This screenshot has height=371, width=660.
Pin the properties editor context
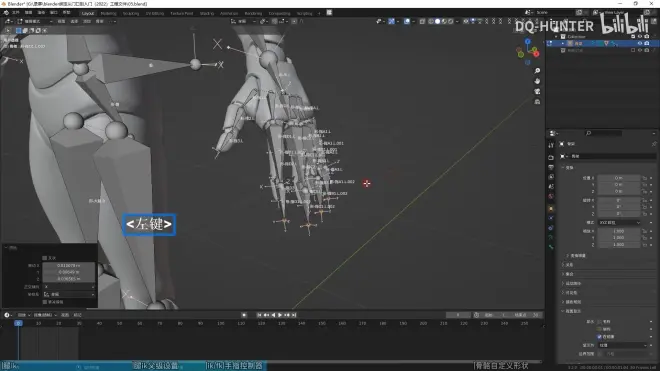pos(654,144)
